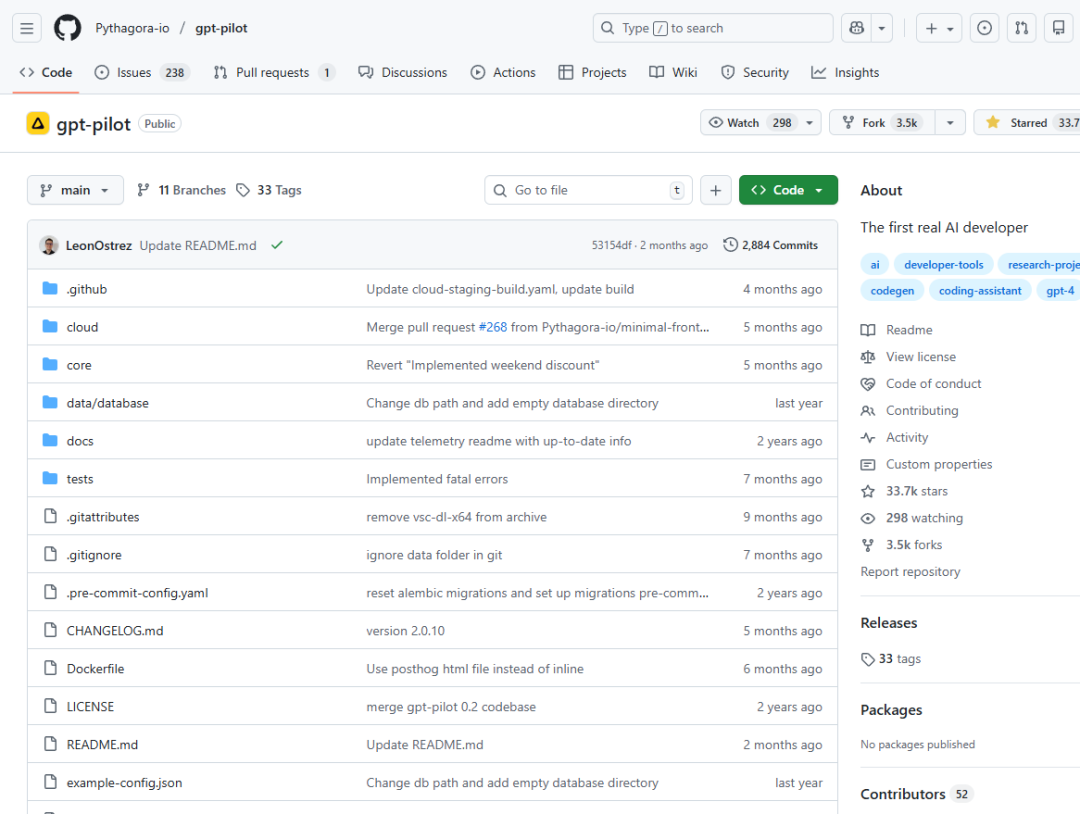The width and height of the screenshot is (1080, 814).
Task: Open the create new plus dropdown
Action: [941, 28]
